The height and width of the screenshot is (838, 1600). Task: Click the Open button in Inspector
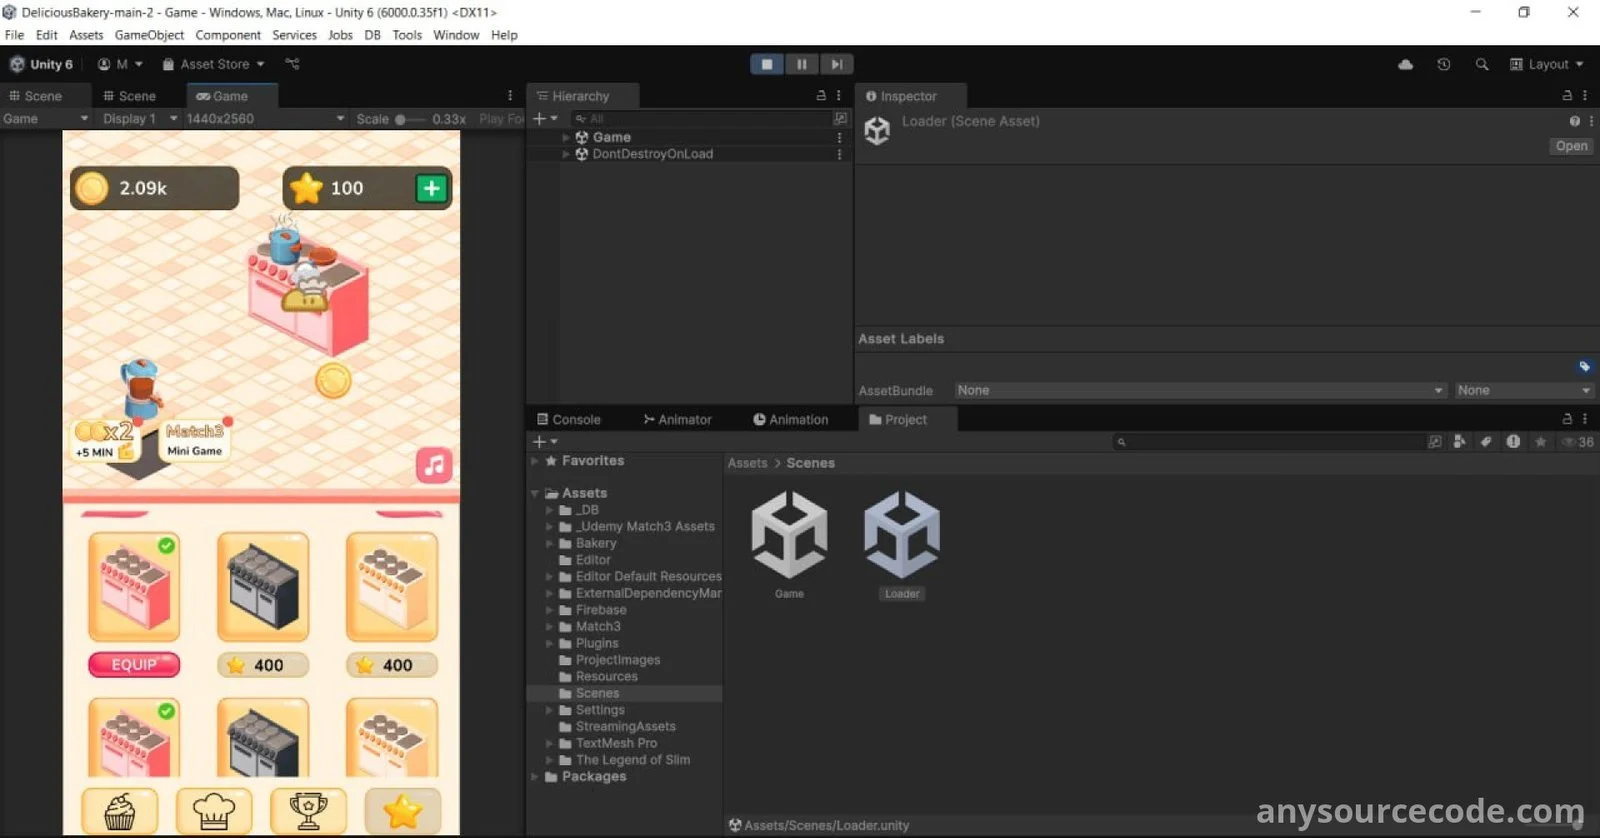(x=1571, y=146)
